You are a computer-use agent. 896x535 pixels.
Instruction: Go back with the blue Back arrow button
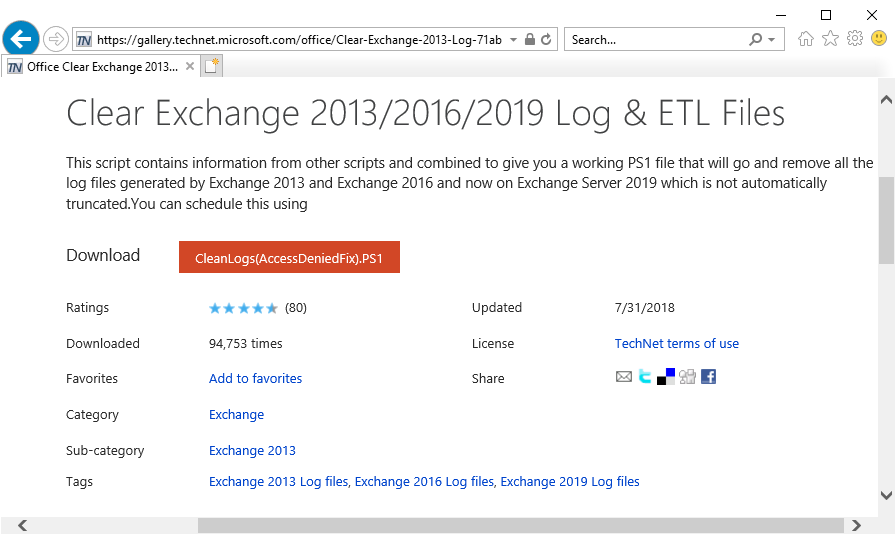(x=21, y=39)
